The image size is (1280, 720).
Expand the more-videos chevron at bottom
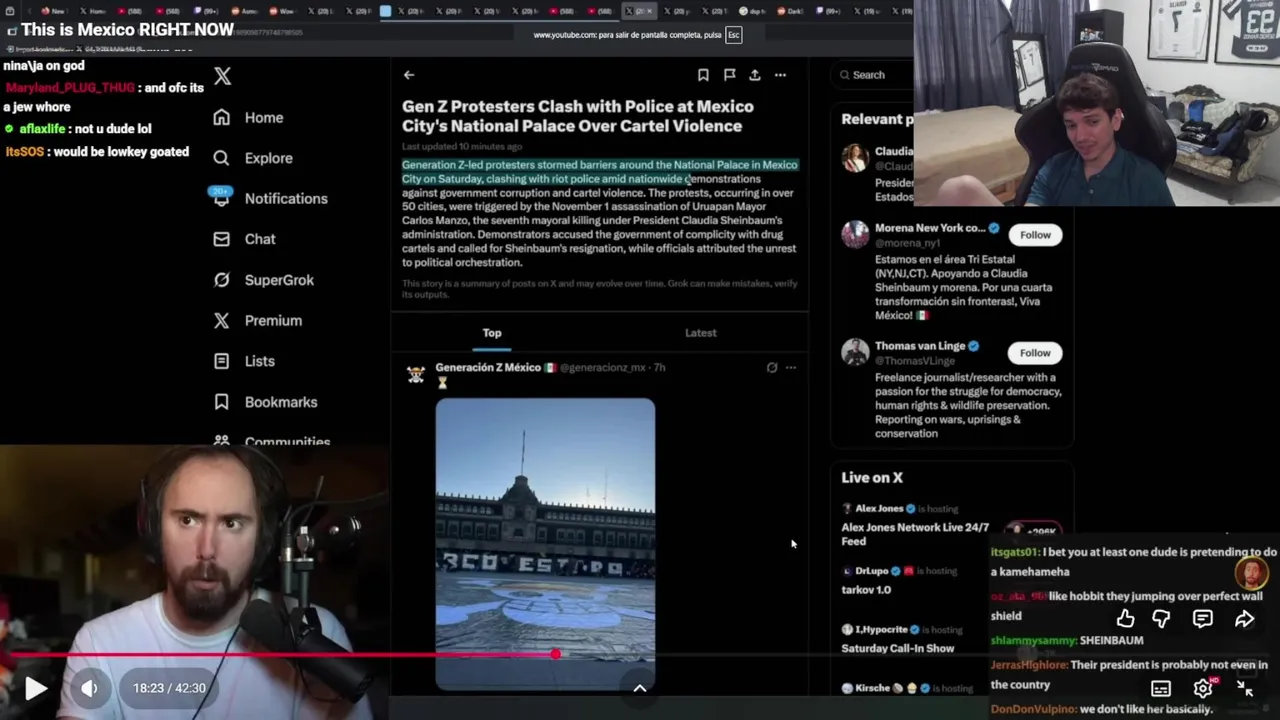tap(640, 688)
